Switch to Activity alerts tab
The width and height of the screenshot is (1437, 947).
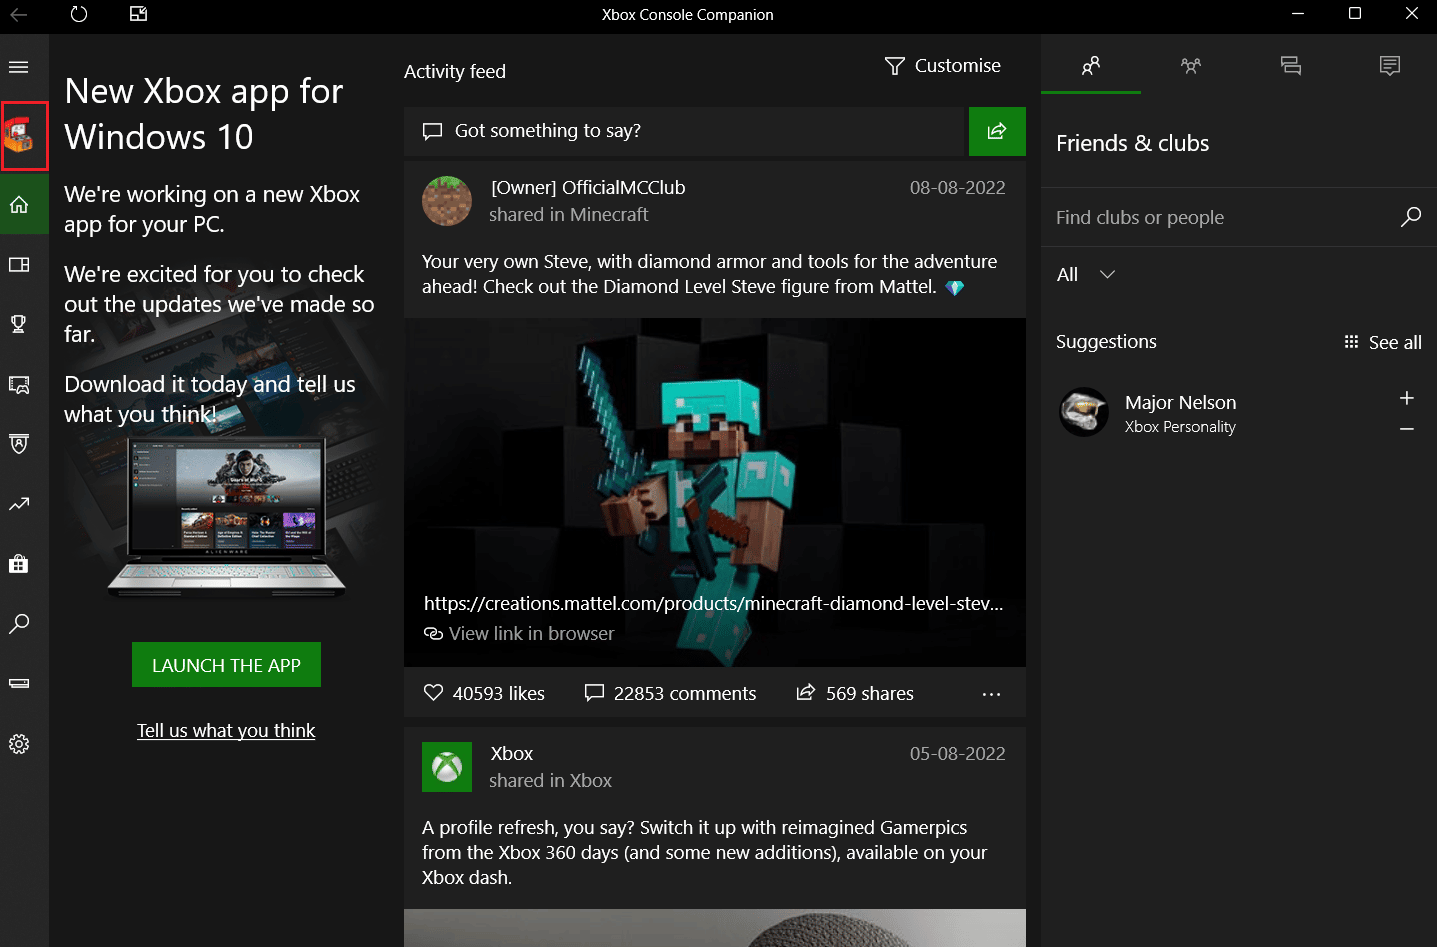1389,66
